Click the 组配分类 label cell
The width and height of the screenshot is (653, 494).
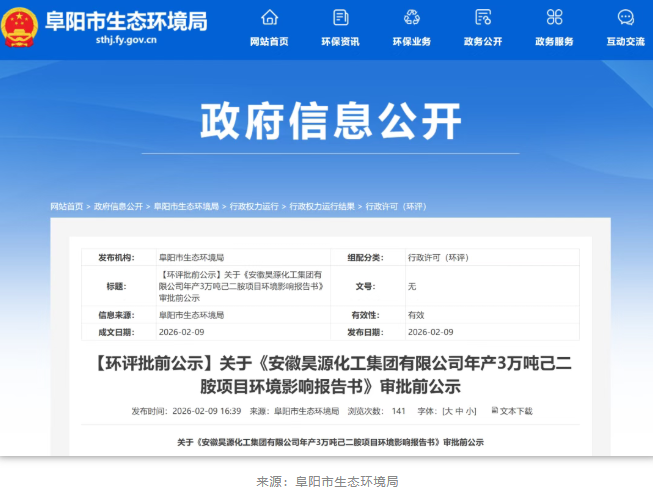366,258
